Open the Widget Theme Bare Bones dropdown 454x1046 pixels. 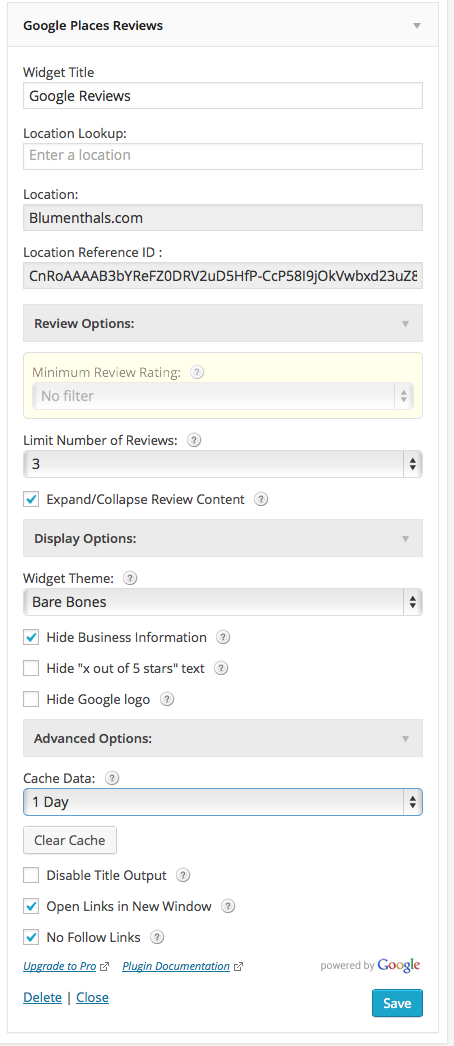(x=223, y=602)
